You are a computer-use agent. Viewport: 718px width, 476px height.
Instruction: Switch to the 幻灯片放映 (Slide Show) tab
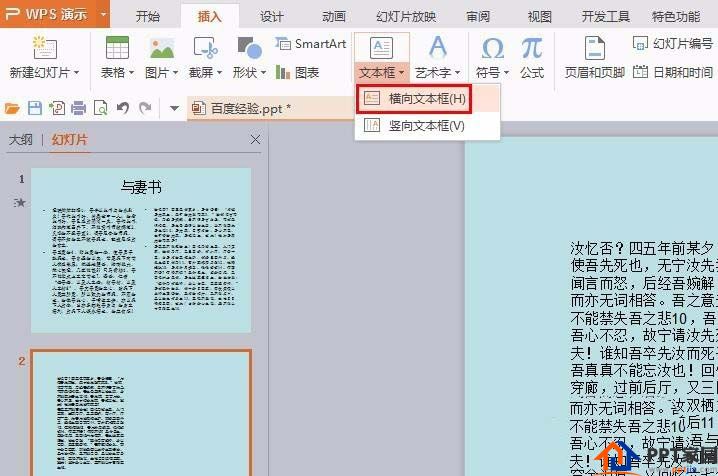click(406, 17)
